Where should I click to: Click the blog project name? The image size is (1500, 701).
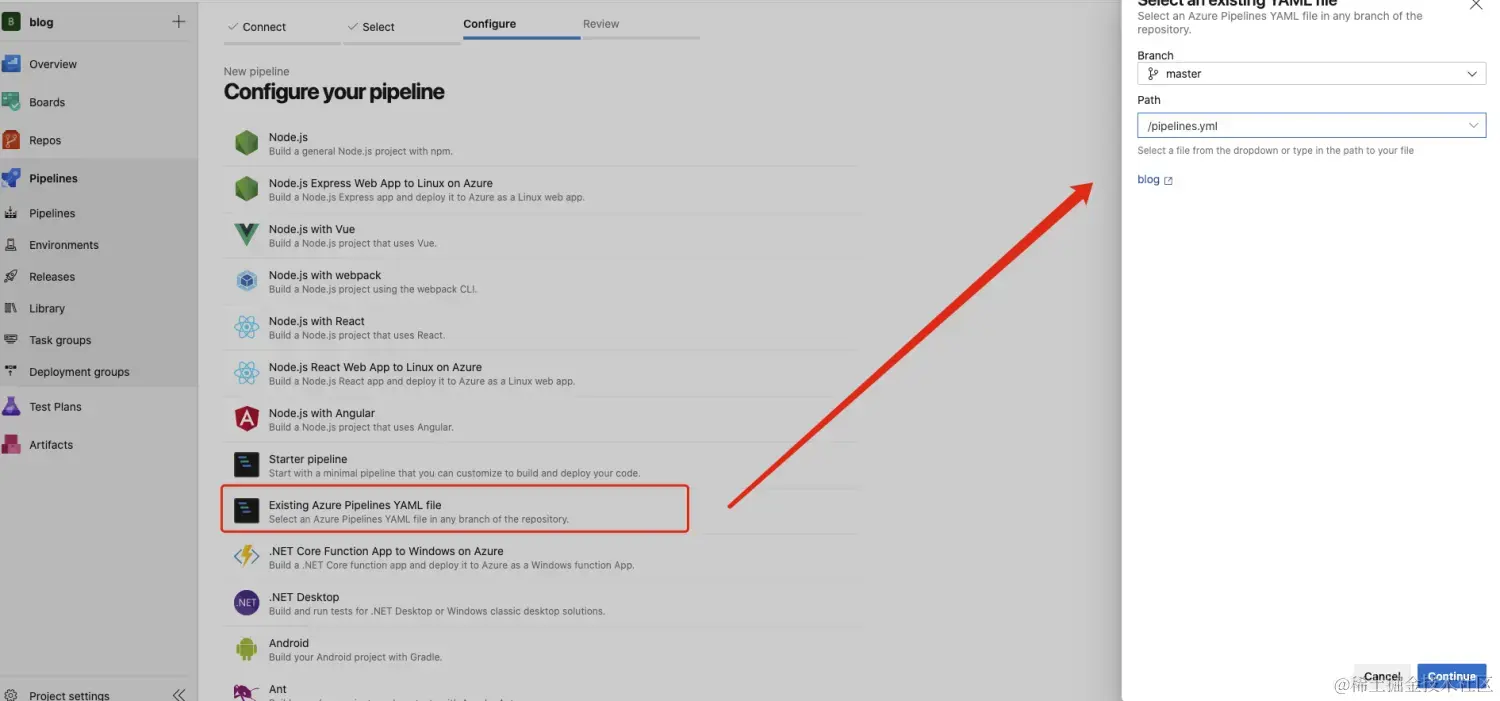[x=41, y=22]
